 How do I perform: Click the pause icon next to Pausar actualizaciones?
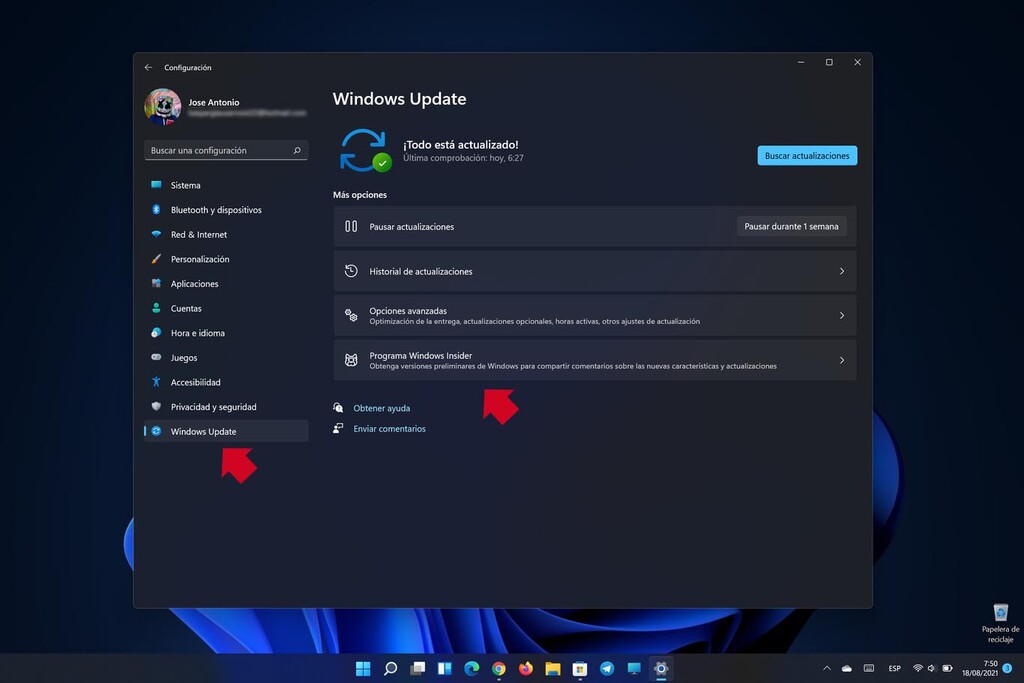(351, 227)
